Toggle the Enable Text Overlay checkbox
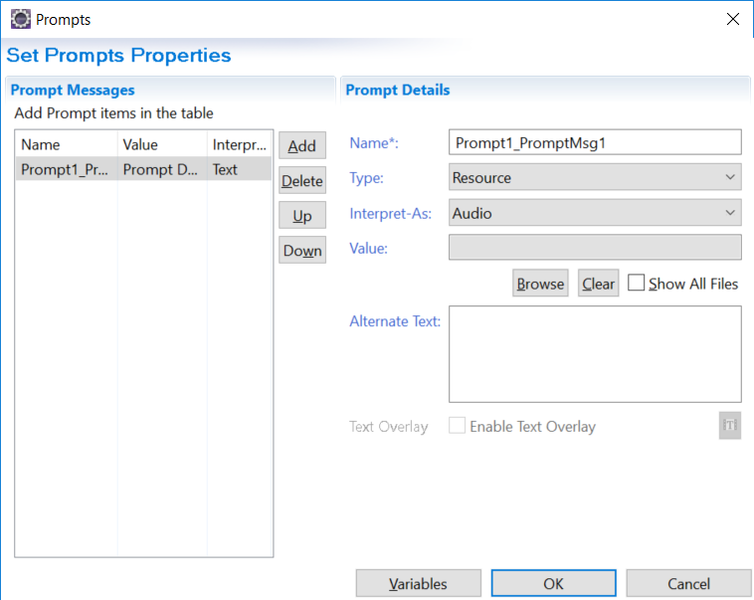 point(457,425)
